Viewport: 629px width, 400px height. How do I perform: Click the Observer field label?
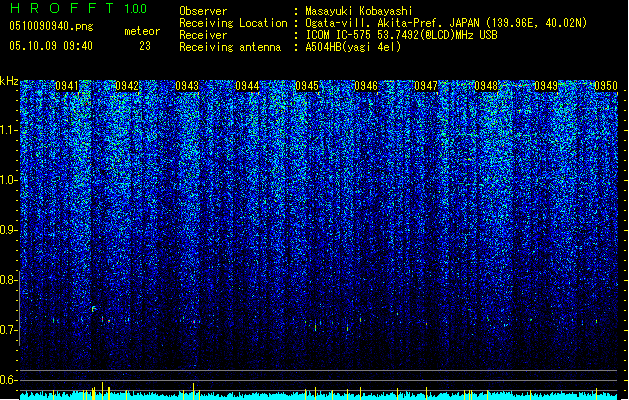coord(203,11)
